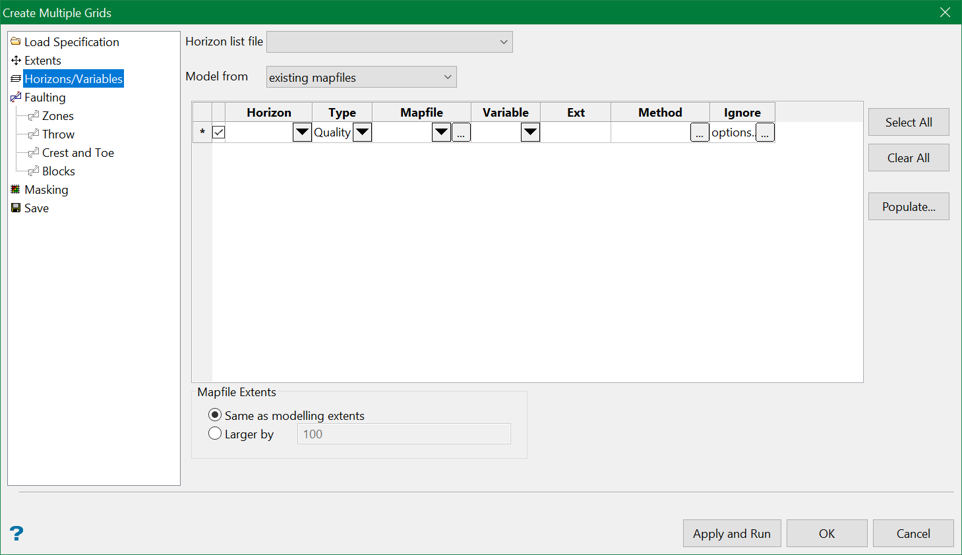962x555 pixels.
Task: Click the Save disk icon
Action: (16, 208)
